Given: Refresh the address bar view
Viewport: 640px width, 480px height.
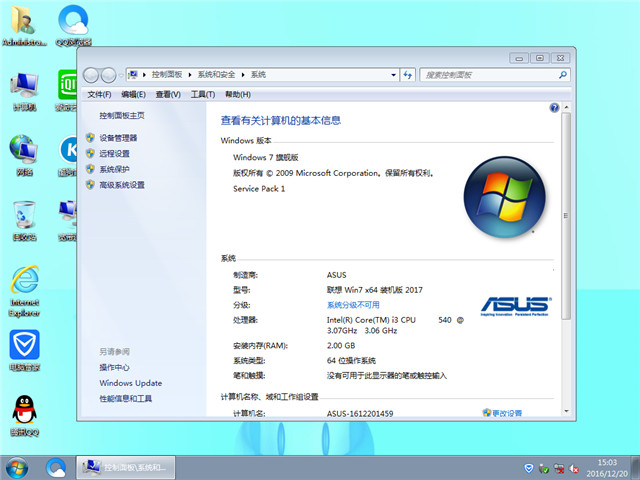Looking at the screenshot, I should pos(407,75).
